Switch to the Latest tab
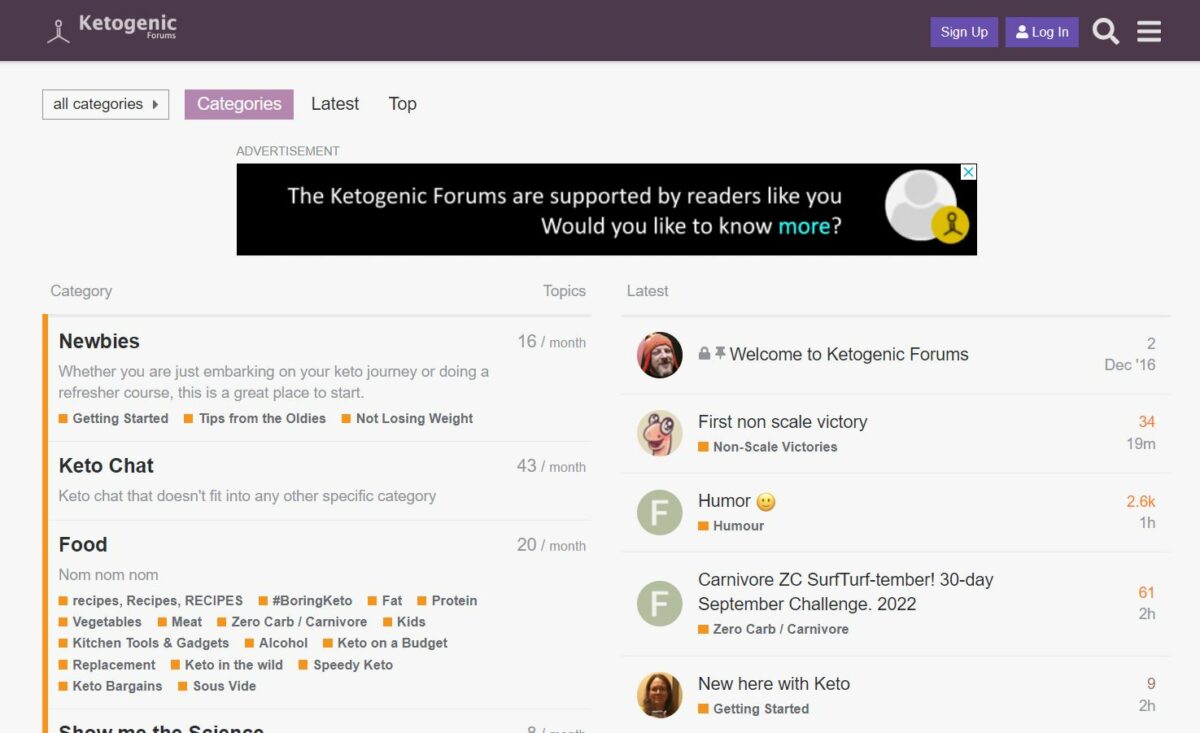Screen dimensions: 1200x733 [x=335, y=104]
